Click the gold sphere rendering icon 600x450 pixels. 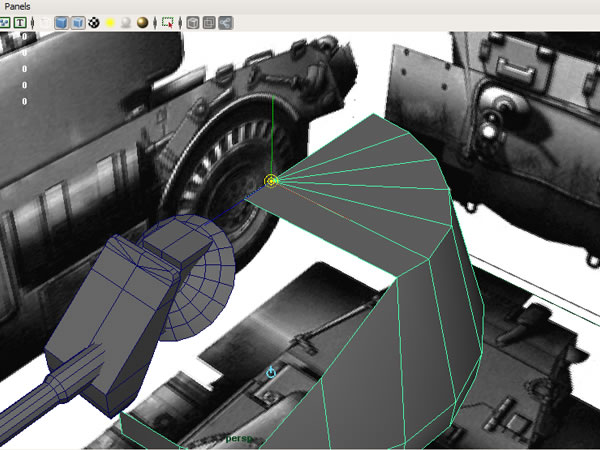[142, 22]
